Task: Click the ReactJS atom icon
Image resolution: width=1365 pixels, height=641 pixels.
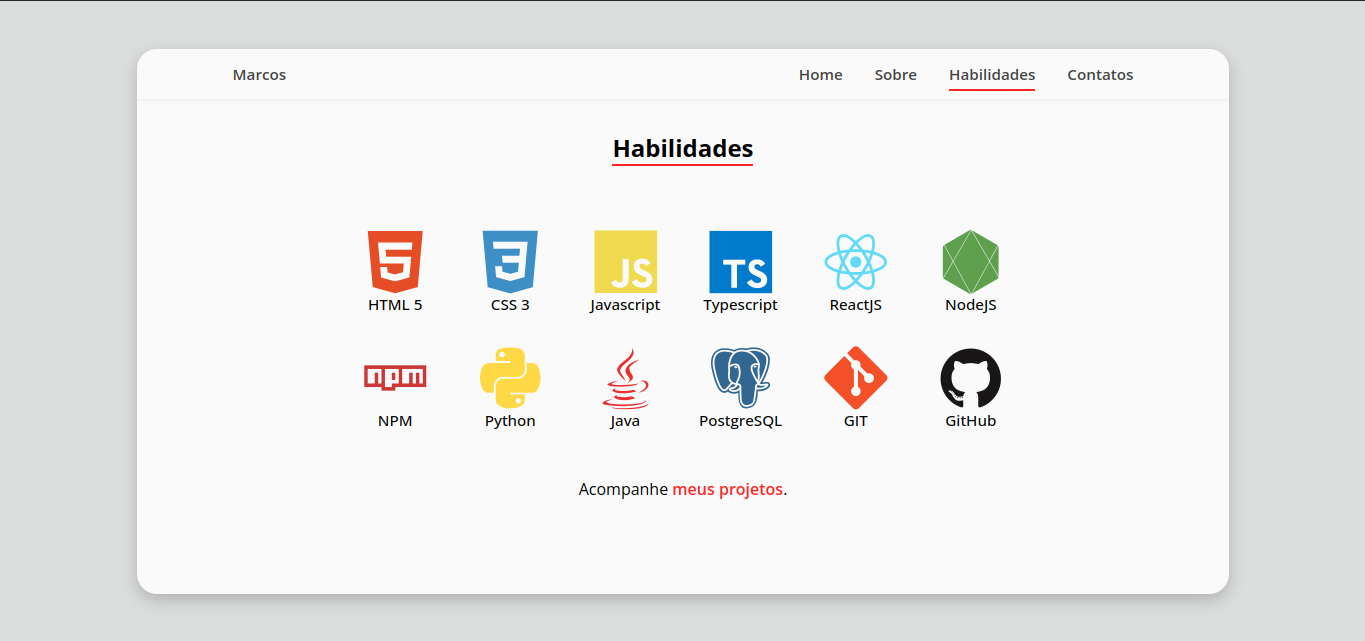Action: point(856,262)
